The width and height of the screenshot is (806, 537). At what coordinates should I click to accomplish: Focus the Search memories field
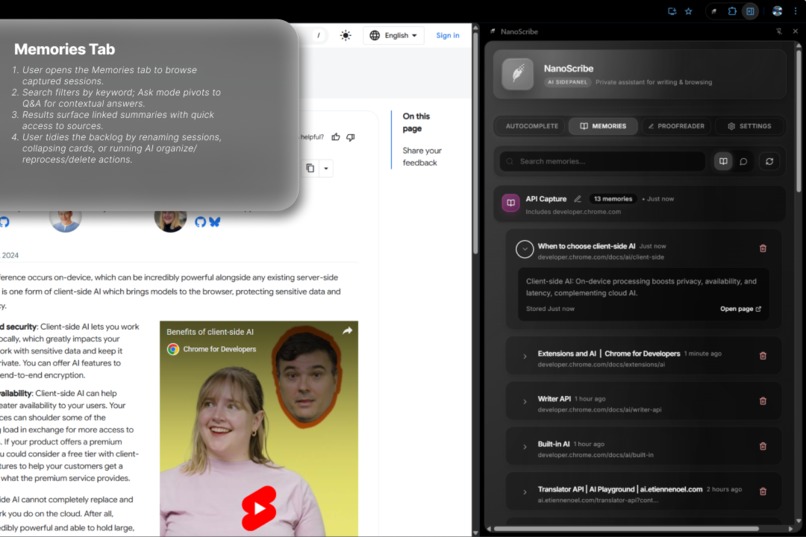click(x=602, y=161)
